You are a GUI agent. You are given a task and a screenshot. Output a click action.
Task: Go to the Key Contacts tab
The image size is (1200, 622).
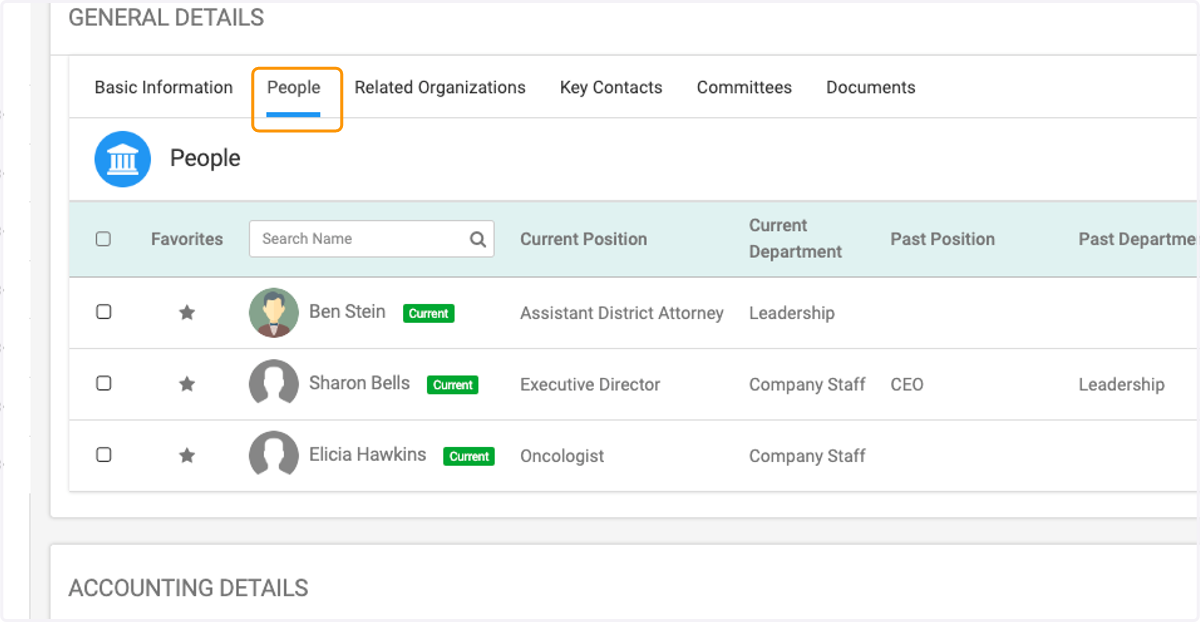[611, 88]
